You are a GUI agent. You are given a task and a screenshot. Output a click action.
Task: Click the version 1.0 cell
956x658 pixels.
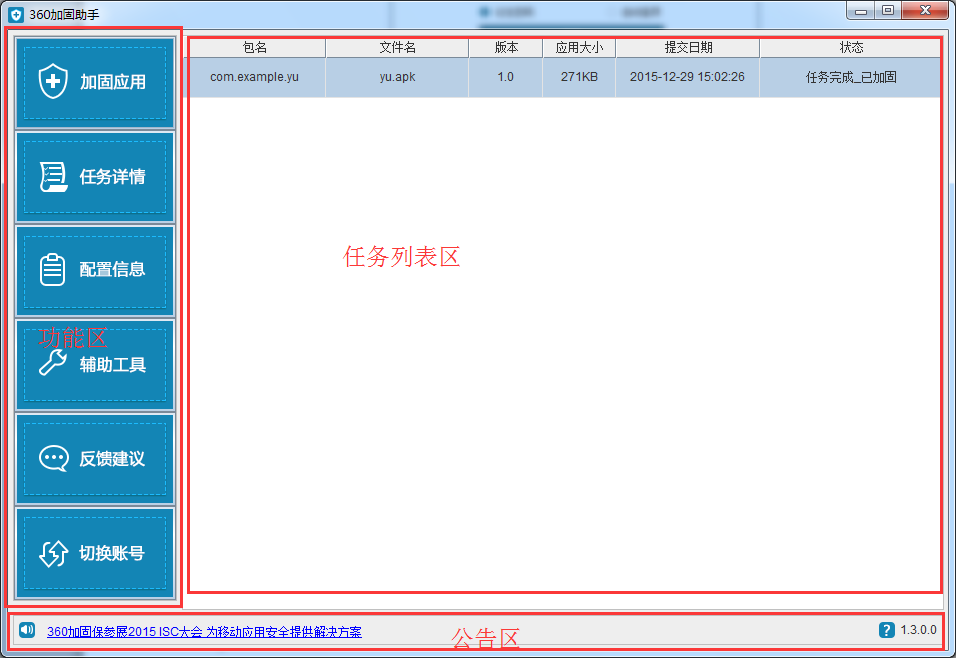click(505, 77)
